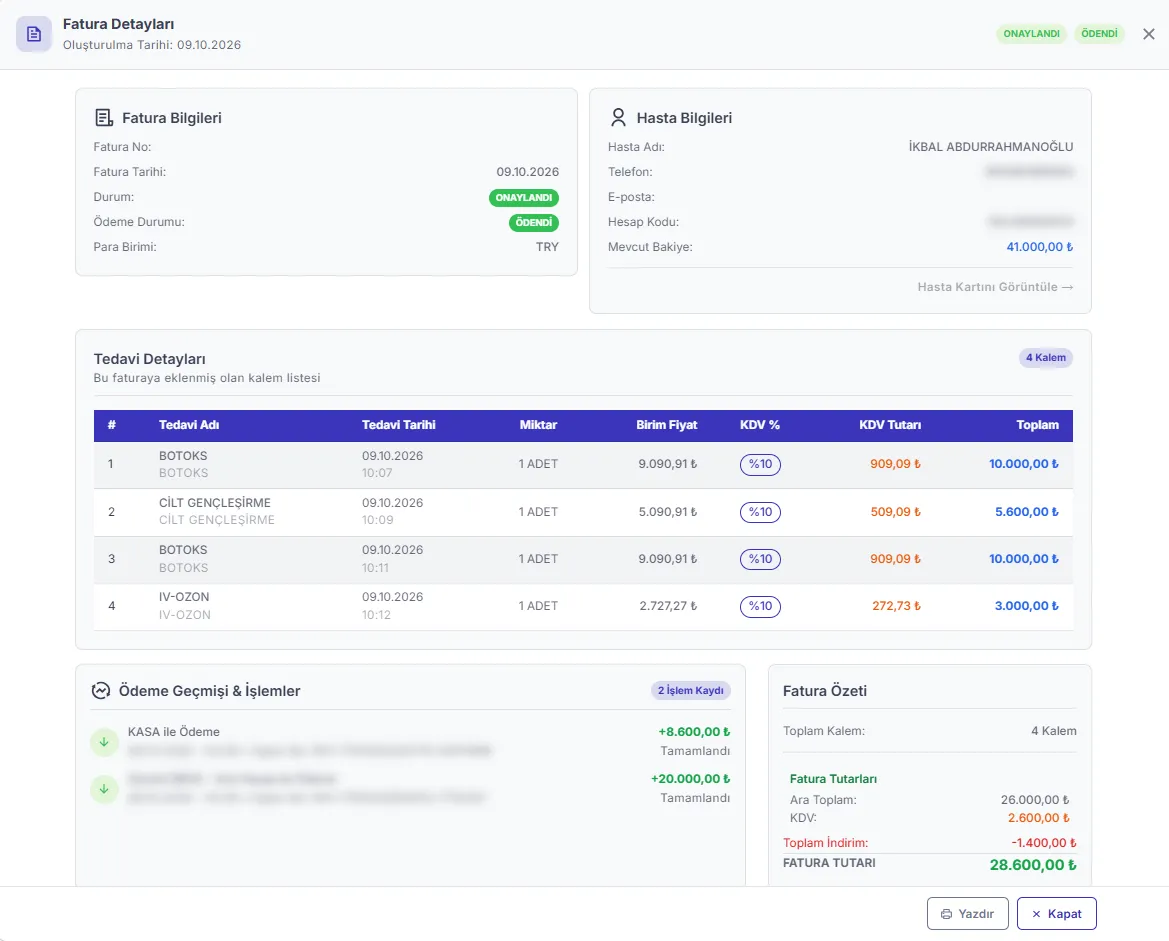Image resolution: width=1169 pixels, height=941 pixels.
Task: Click the 5.600,00 ₺ total amount
Action: tap(1027, 512)
